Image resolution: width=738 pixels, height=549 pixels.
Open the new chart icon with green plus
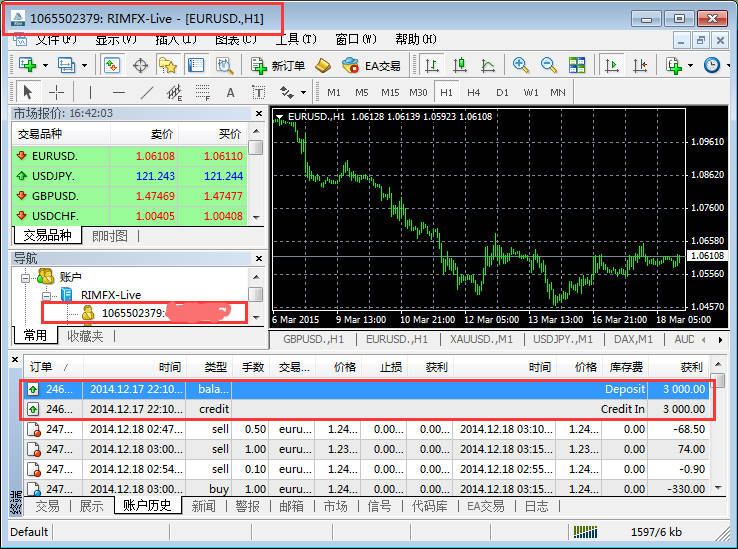pyautogui.click(x=27, y=65)
